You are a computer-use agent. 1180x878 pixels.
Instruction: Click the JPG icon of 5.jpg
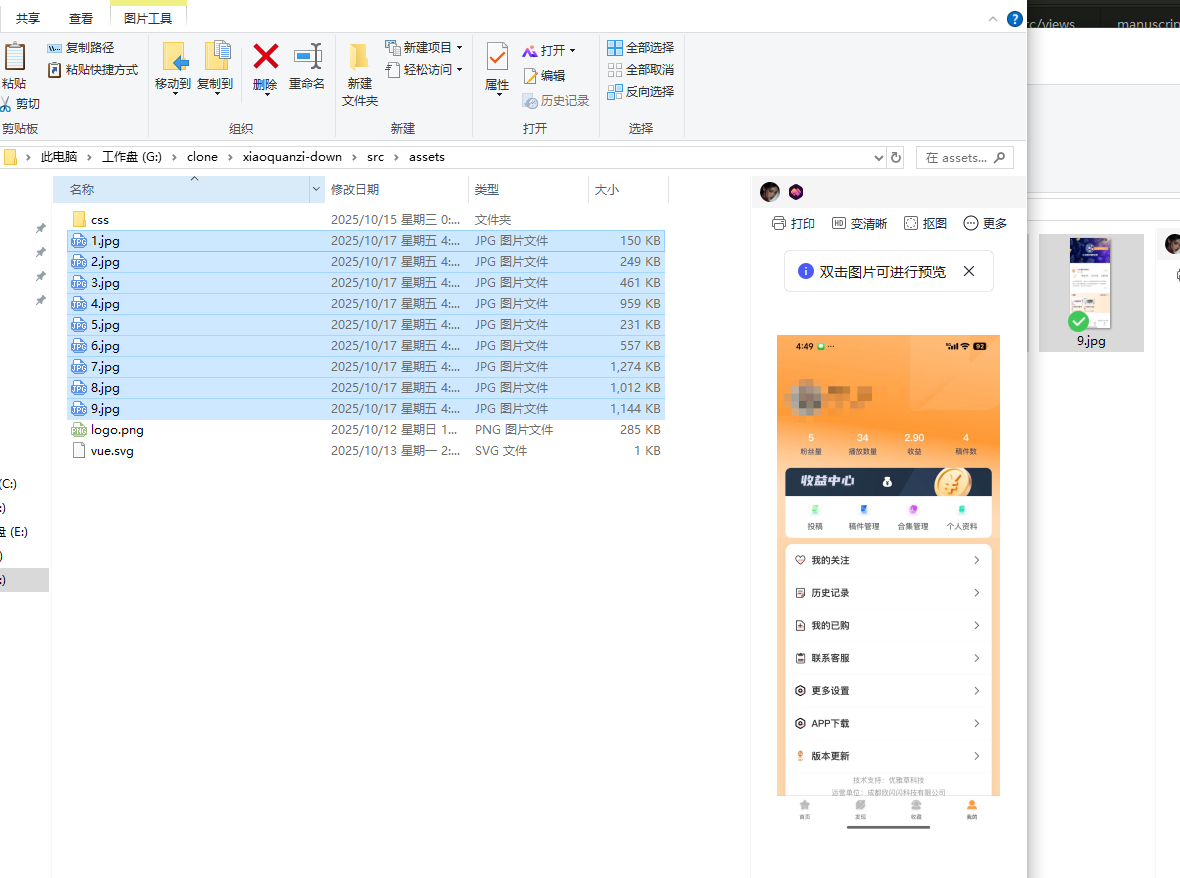point(79,325)
